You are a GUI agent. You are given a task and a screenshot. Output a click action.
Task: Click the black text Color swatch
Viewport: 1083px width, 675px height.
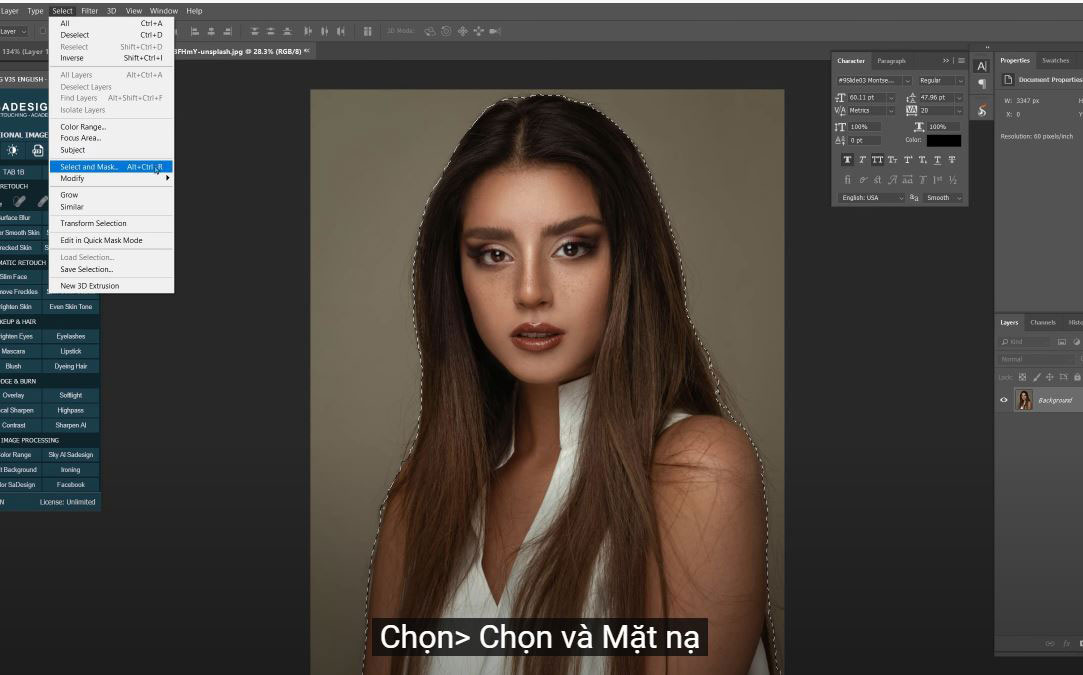943,141
